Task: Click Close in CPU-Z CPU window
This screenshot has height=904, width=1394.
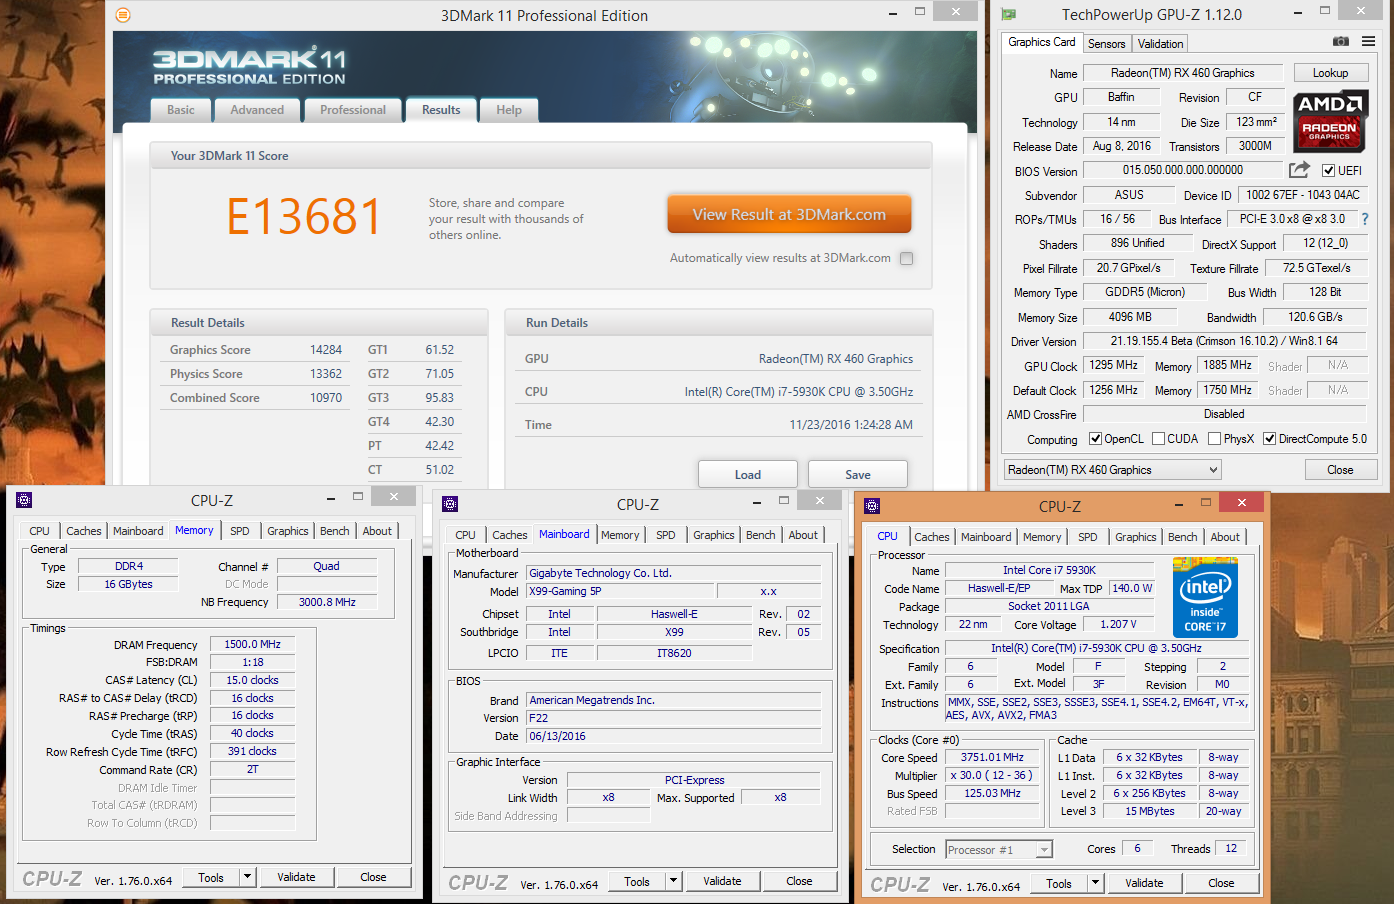Action: click(x=1221, y=883)
